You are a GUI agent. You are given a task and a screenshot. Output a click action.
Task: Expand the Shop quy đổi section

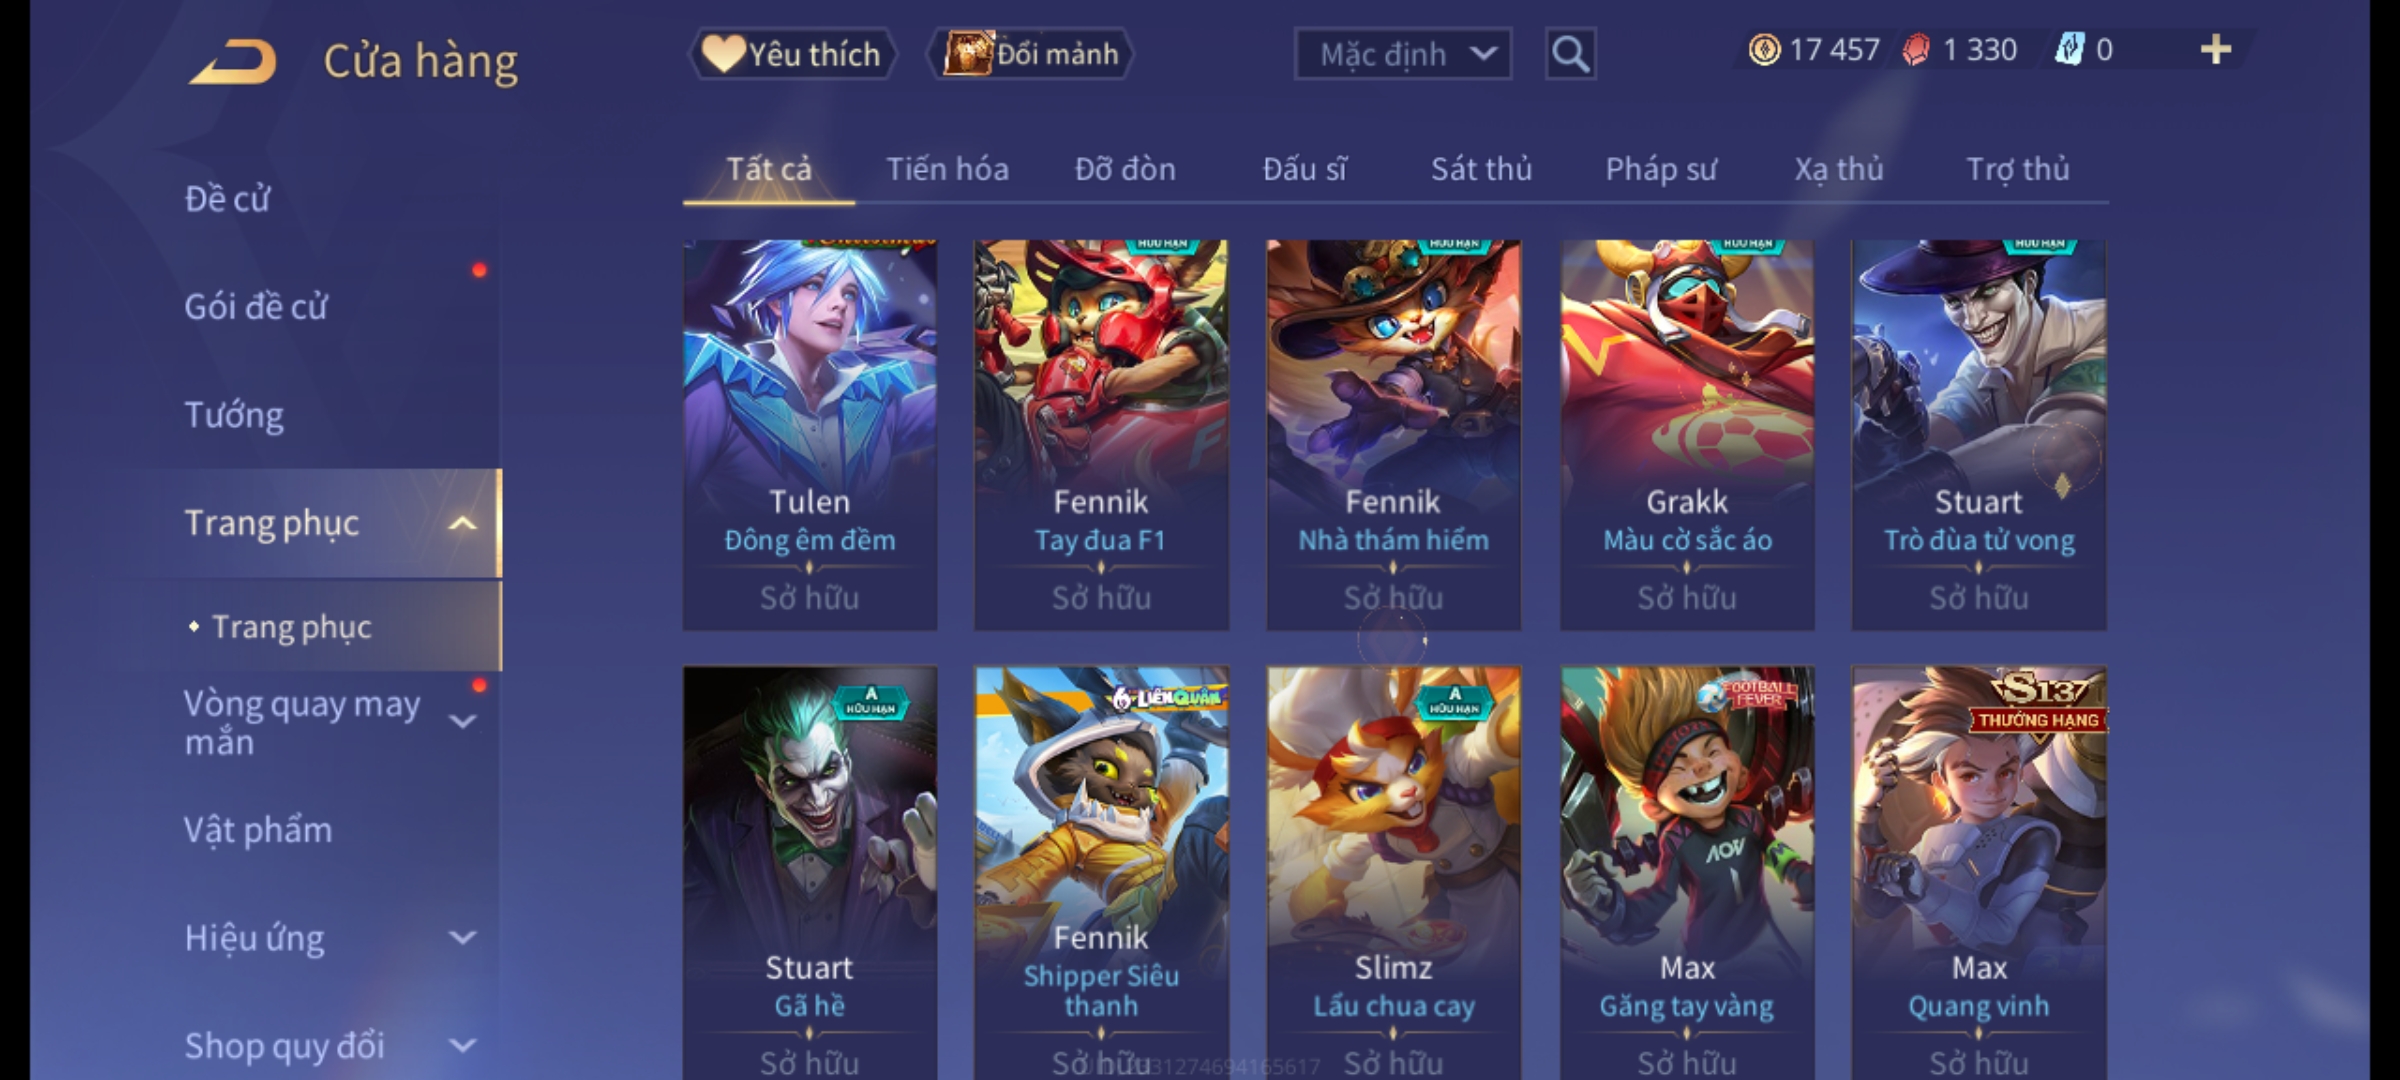[462, 1046]
